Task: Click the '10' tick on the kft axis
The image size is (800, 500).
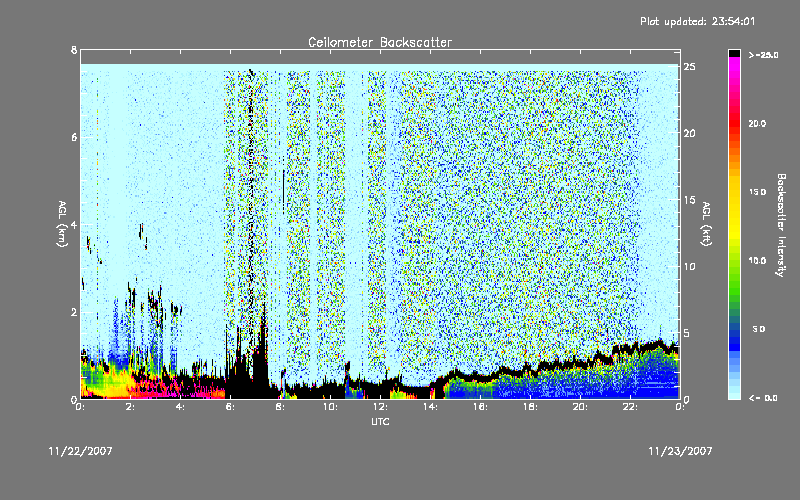Action: [x=689, y=266]
